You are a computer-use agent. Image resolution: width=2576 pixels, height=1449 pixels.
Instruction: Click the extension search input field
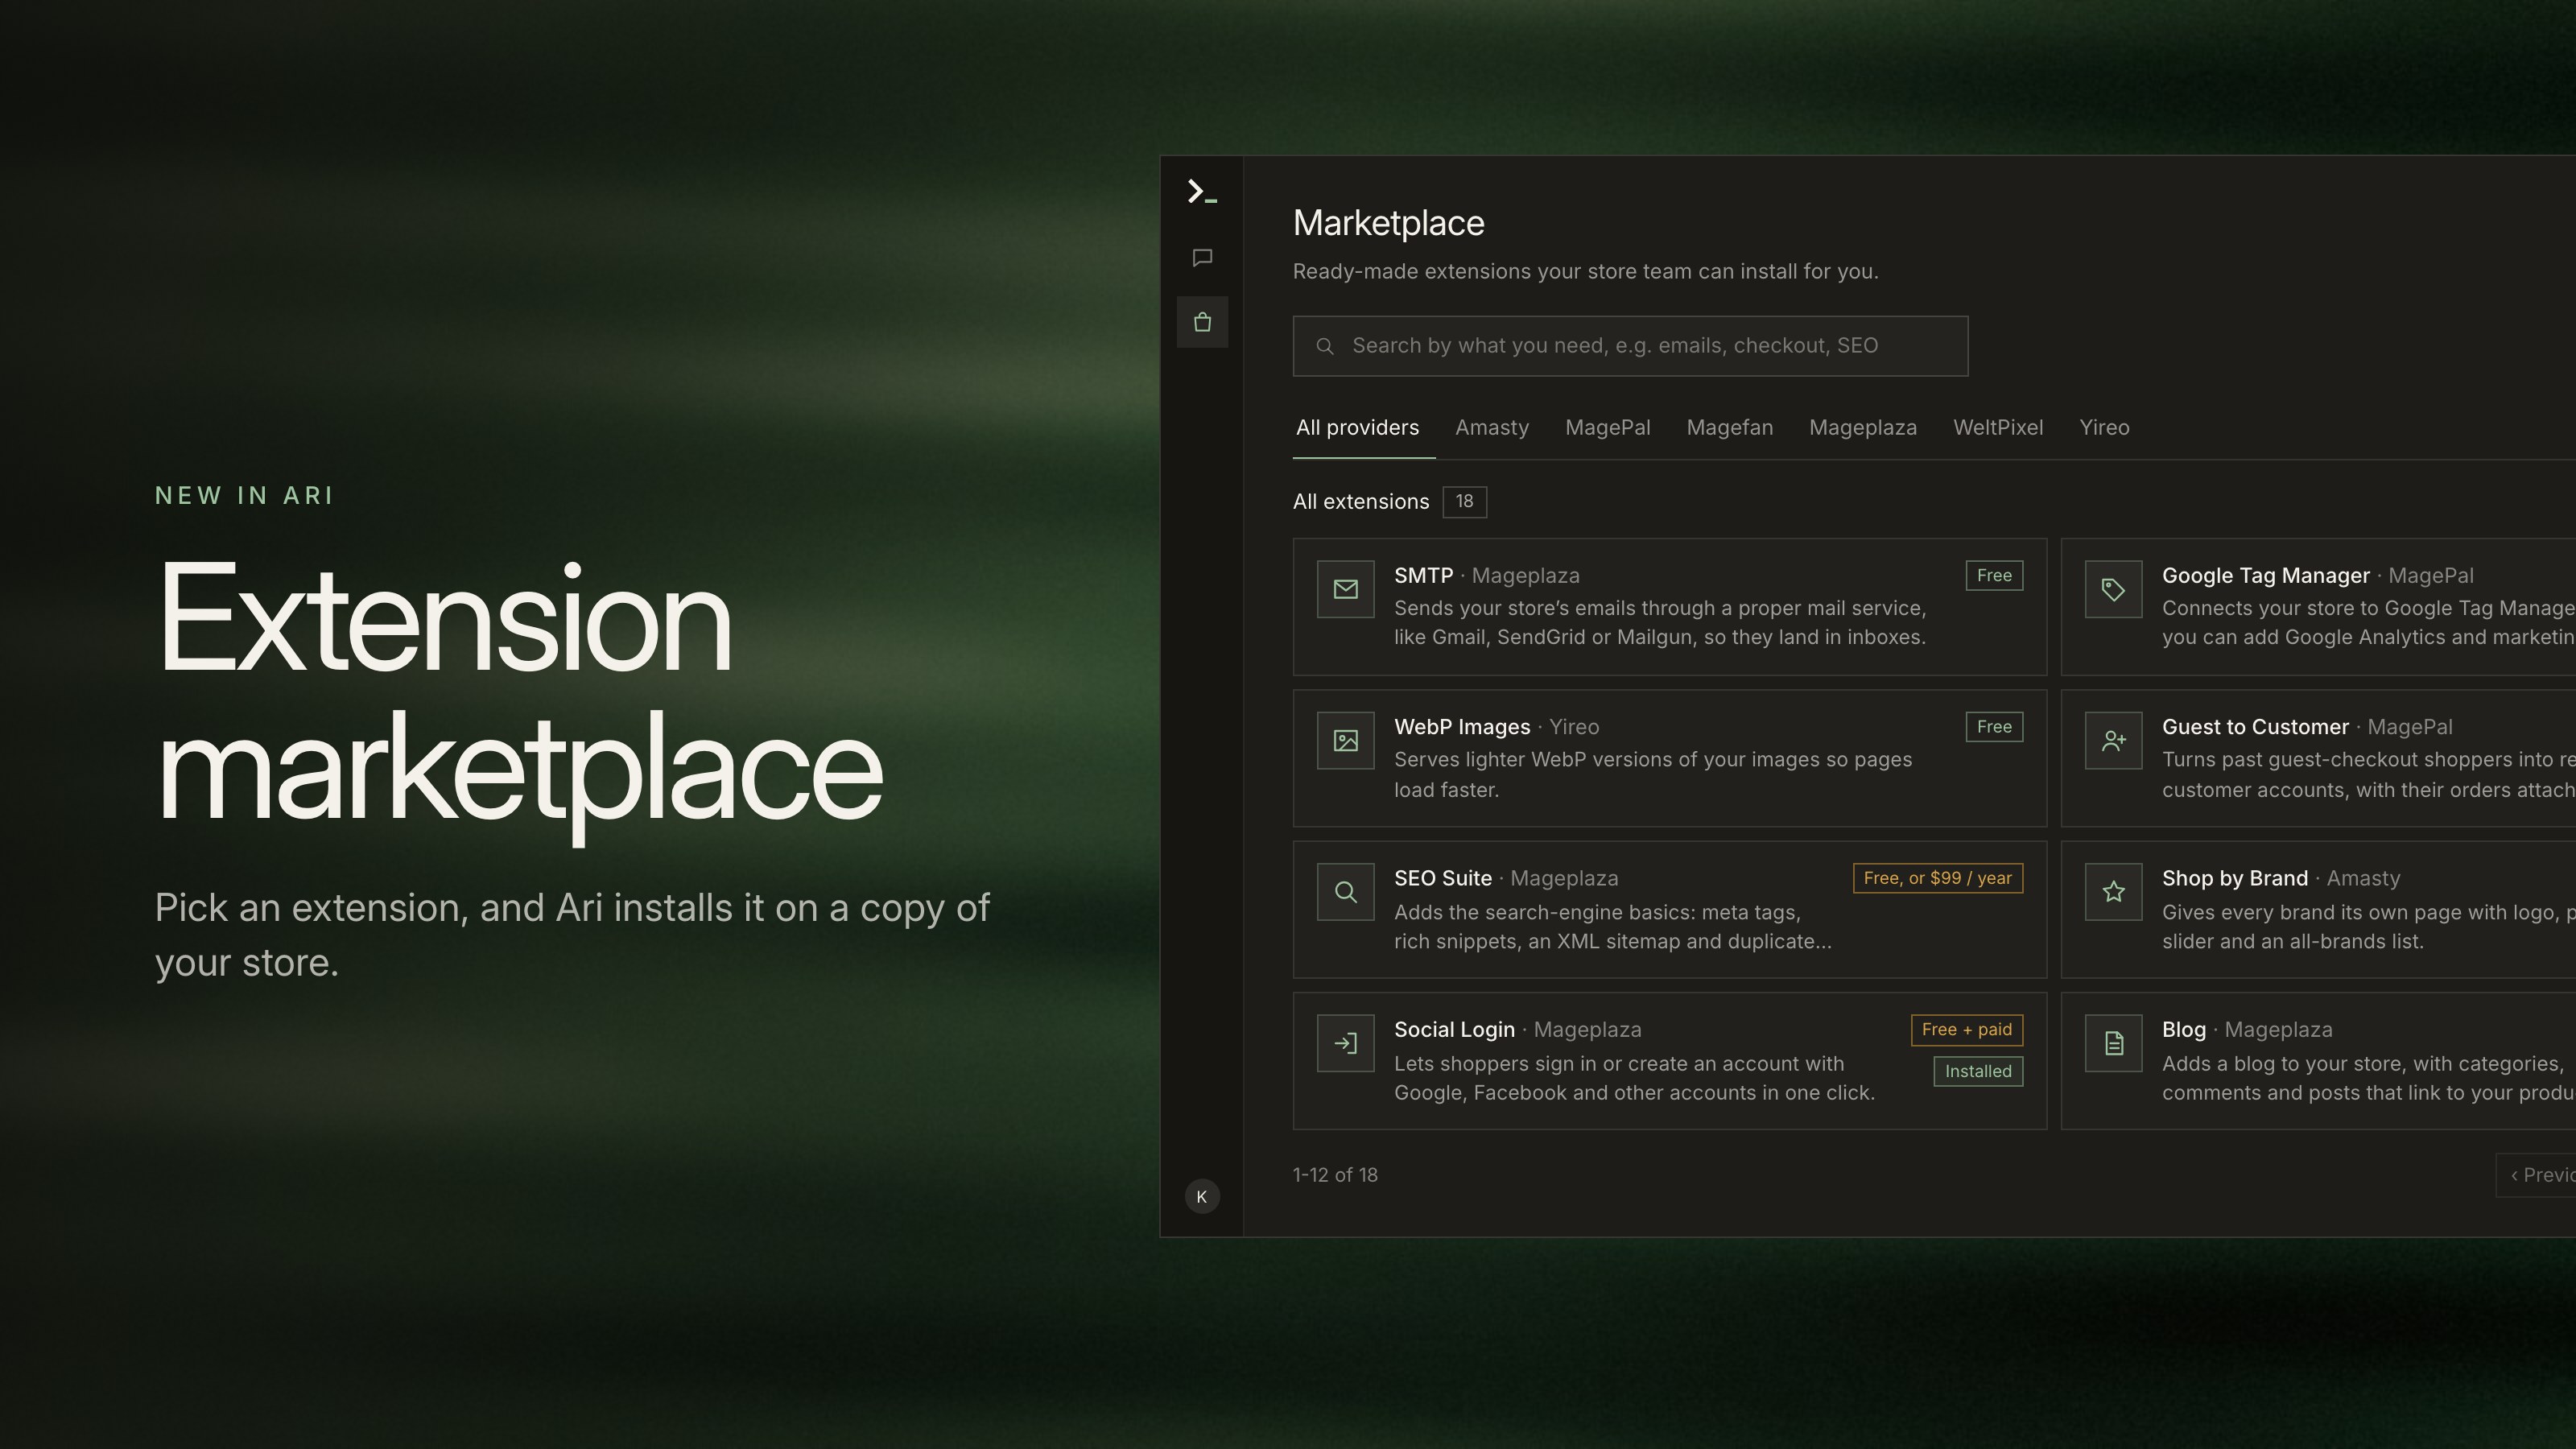[x=1630, y=346]
